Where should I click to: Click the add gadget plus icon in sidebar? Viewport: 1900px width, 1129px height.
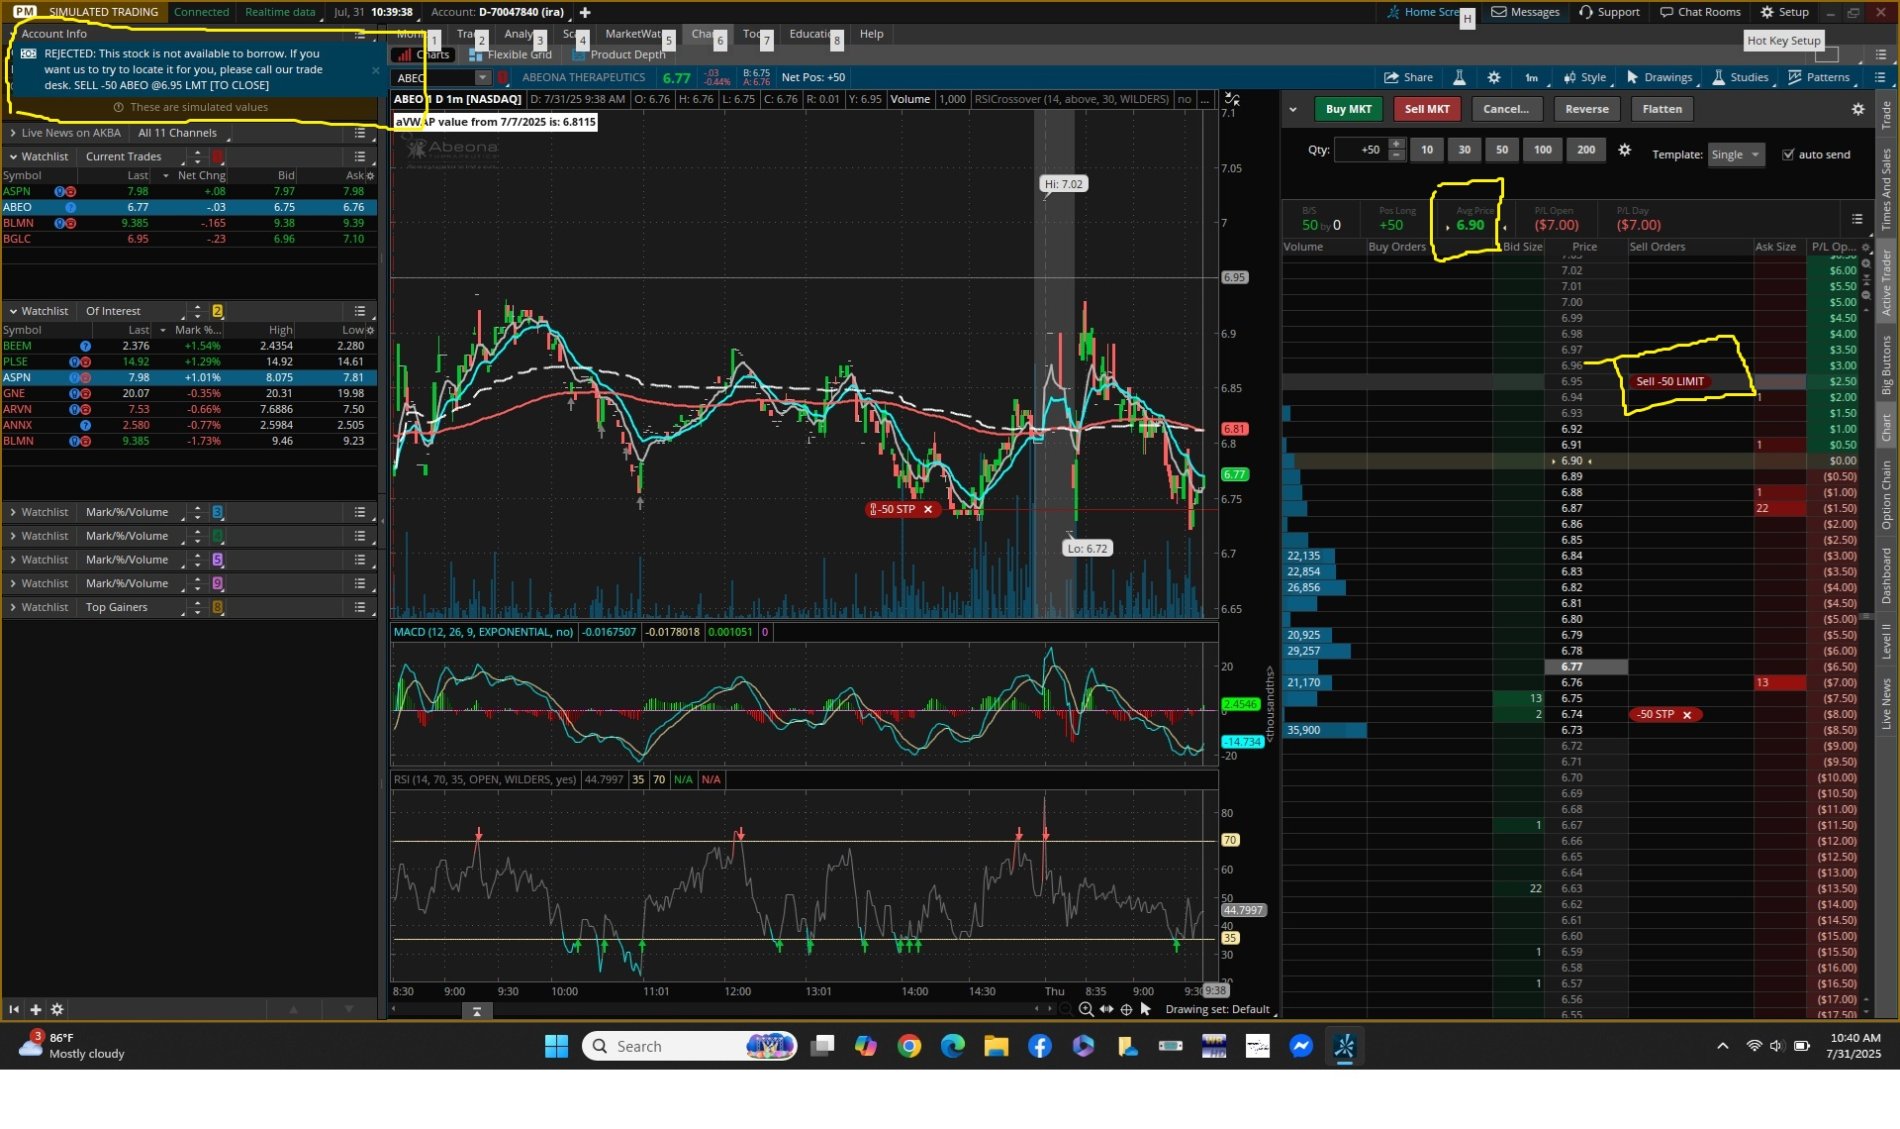(x=35, y=1010)
